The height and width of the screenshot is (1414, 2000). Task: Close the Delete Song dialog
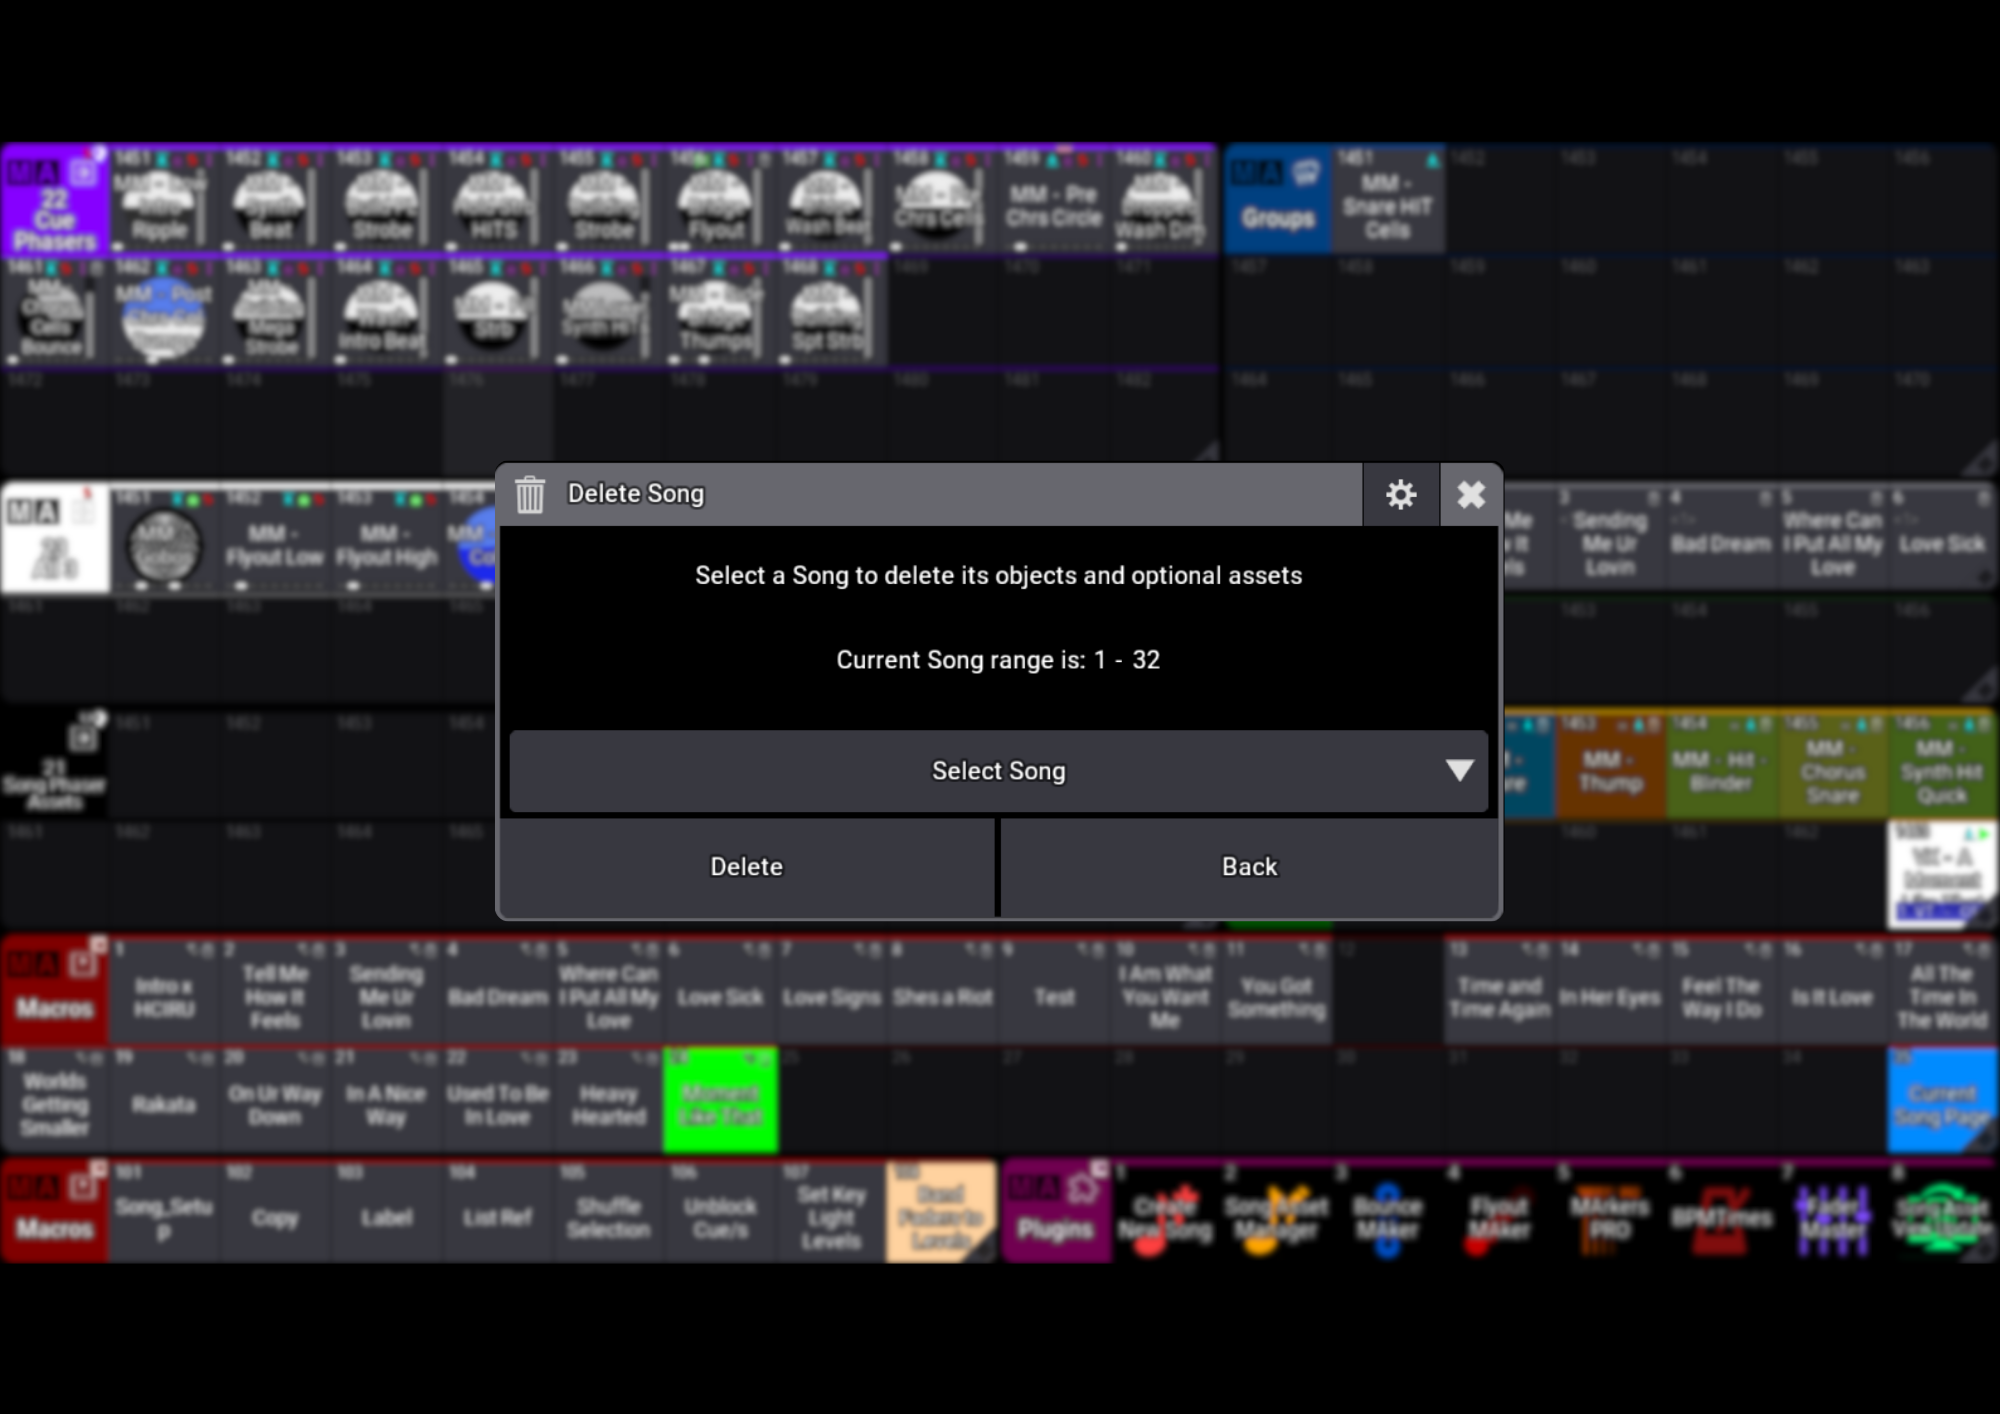[1470, 494]
